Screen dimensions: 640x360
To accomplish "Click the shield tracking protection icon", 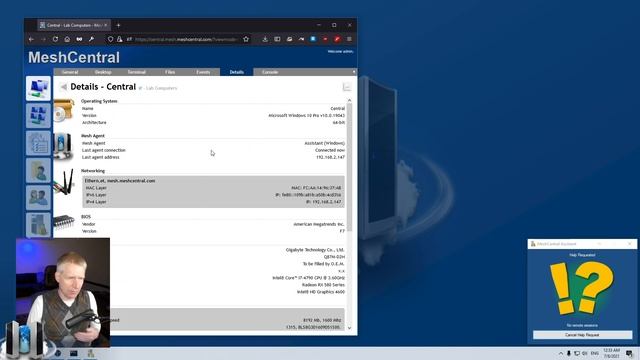I will (110, 39).
